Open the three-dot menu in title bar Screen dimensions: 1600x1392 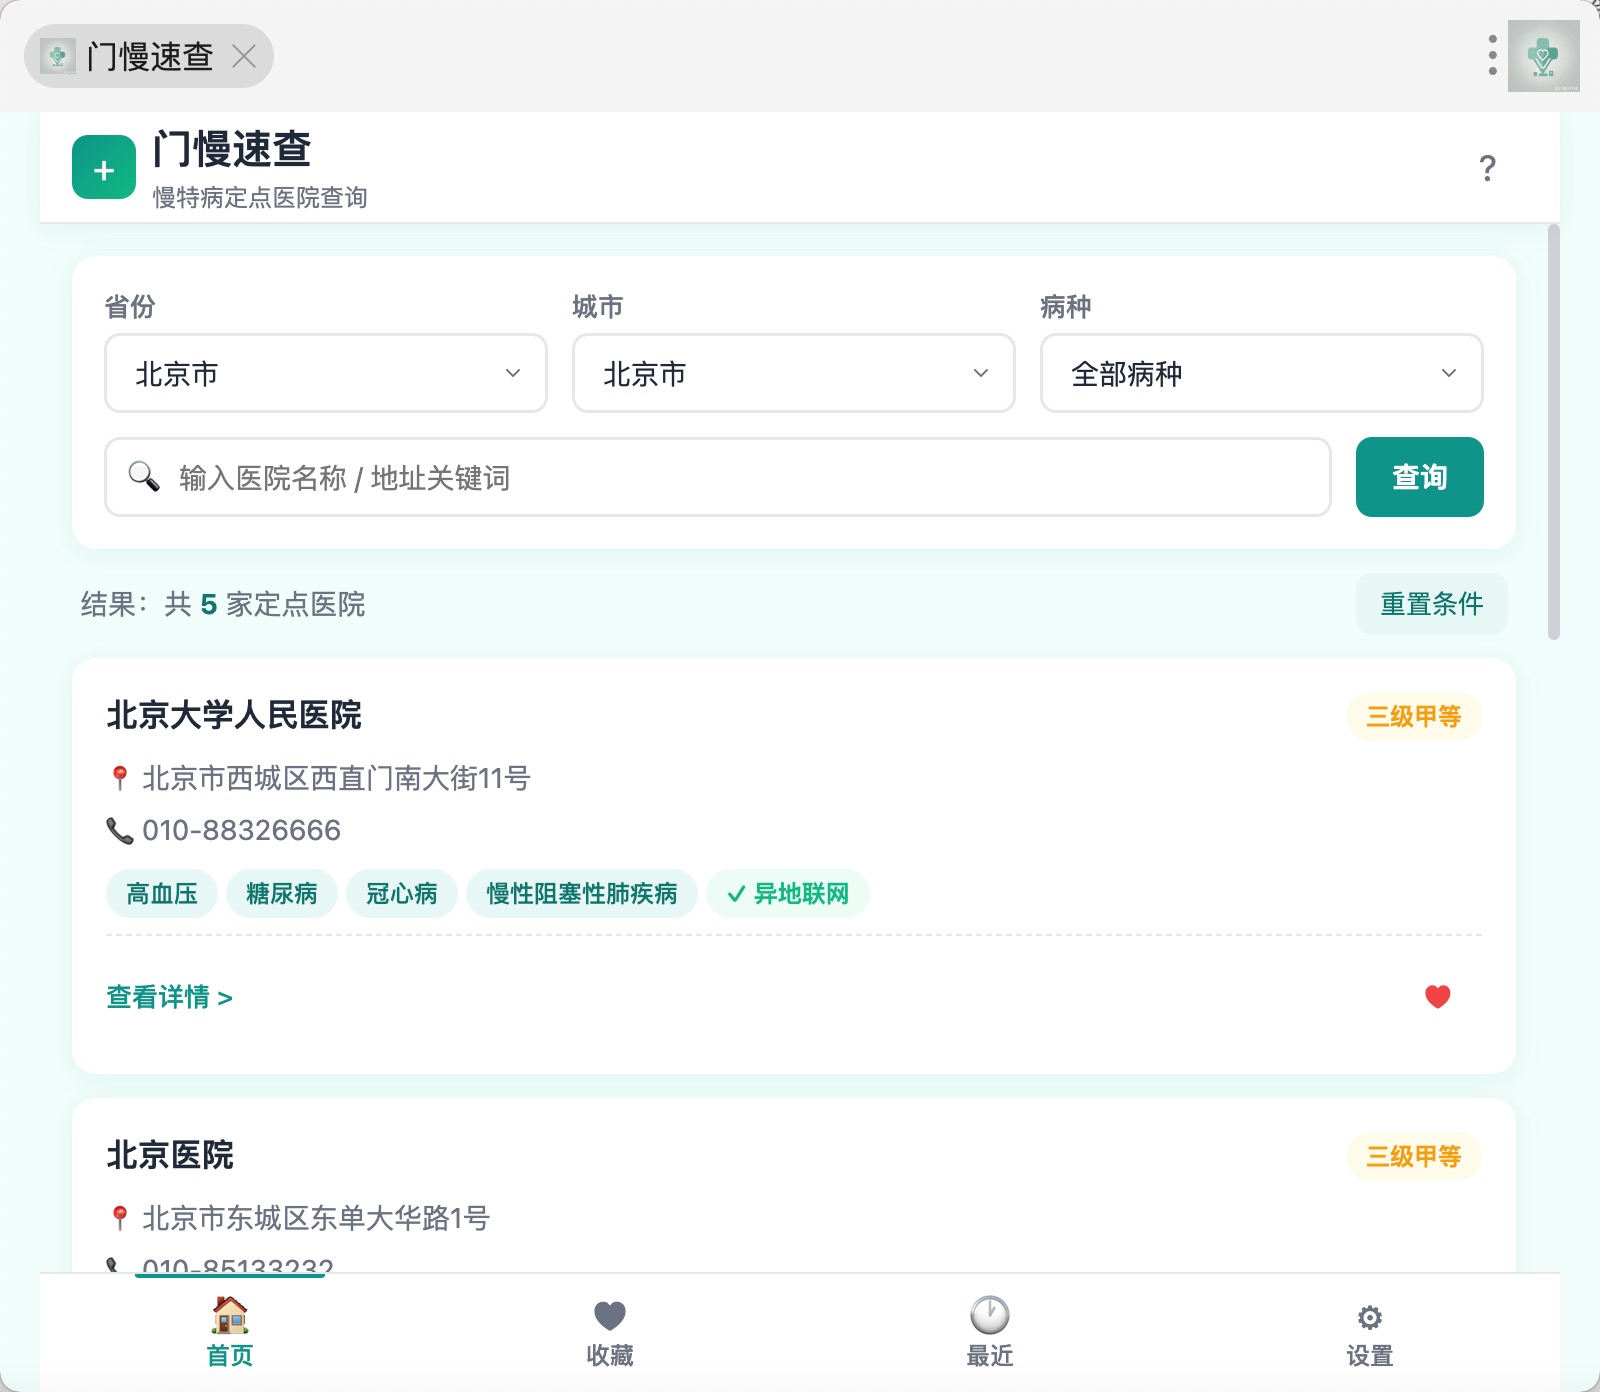point(1492,56)
